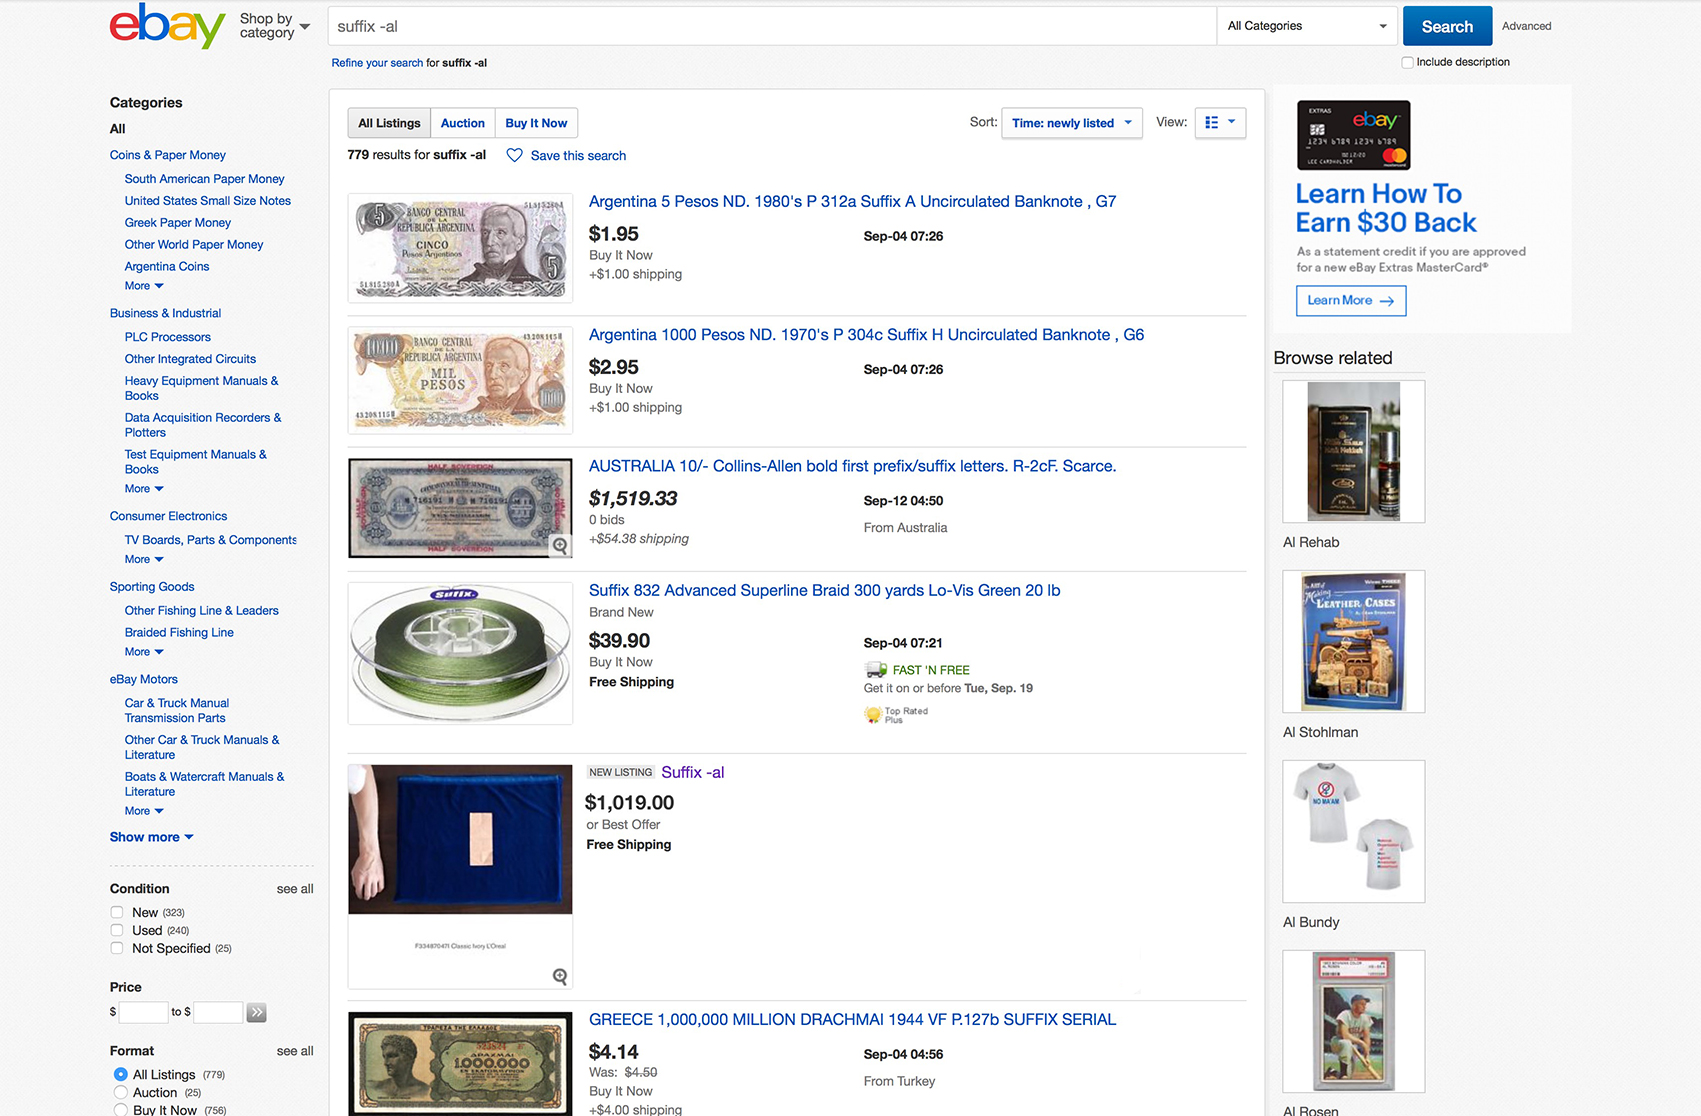The image size is (1701, 1116).
Task: Click the Top Rated Plus badge
Action: tap(896, 715)
